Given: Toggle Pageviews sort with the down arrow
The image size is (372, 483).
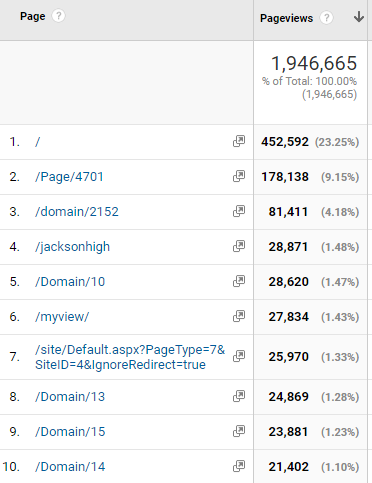Looking at the screenshot, I should [359, 16].
